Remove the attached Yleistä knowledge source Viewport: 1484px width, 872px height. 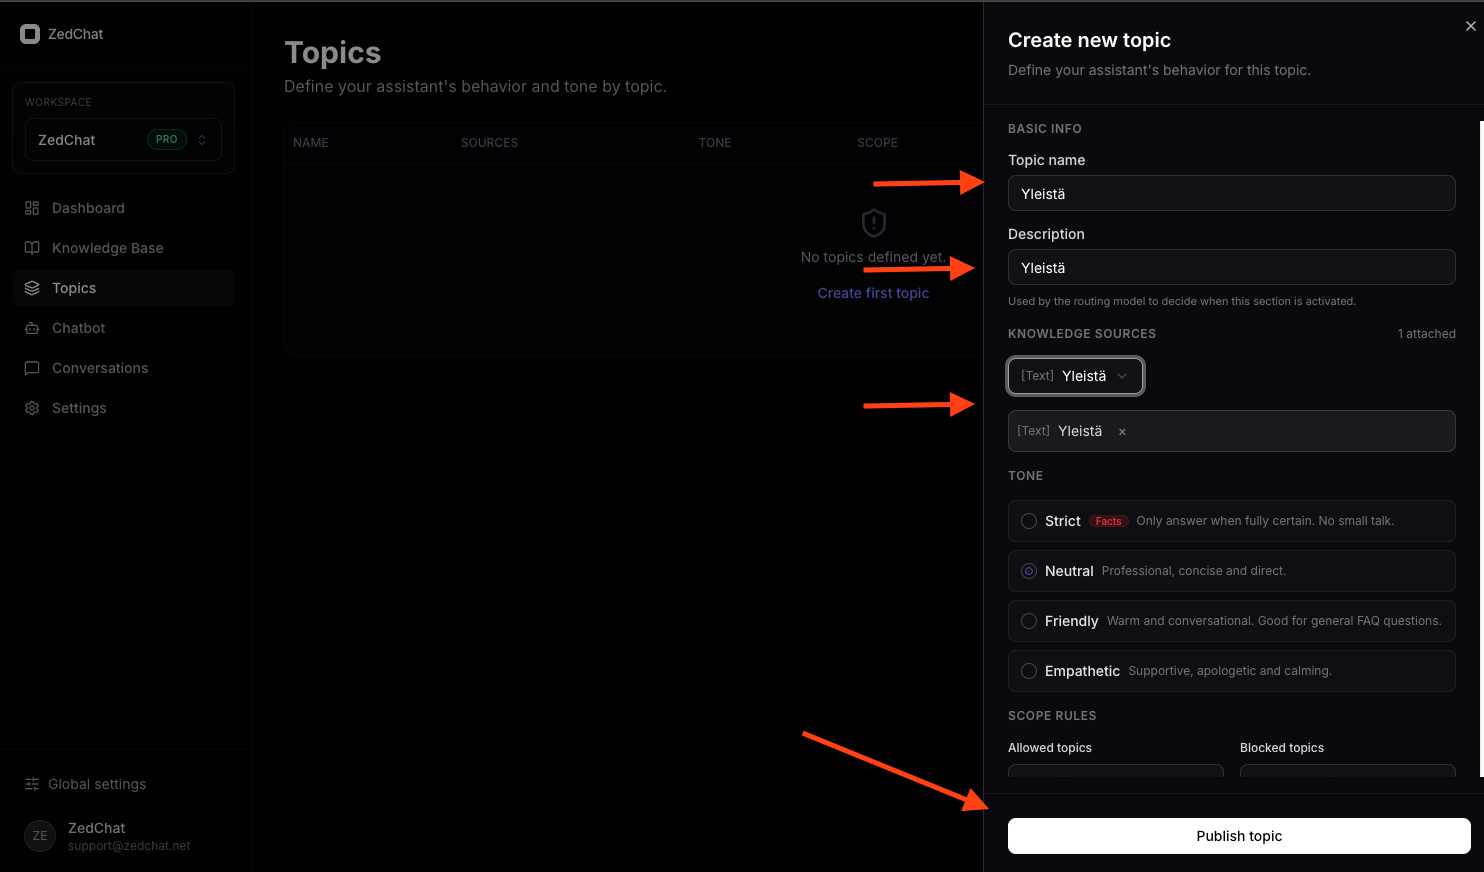tap(1121, 431)
